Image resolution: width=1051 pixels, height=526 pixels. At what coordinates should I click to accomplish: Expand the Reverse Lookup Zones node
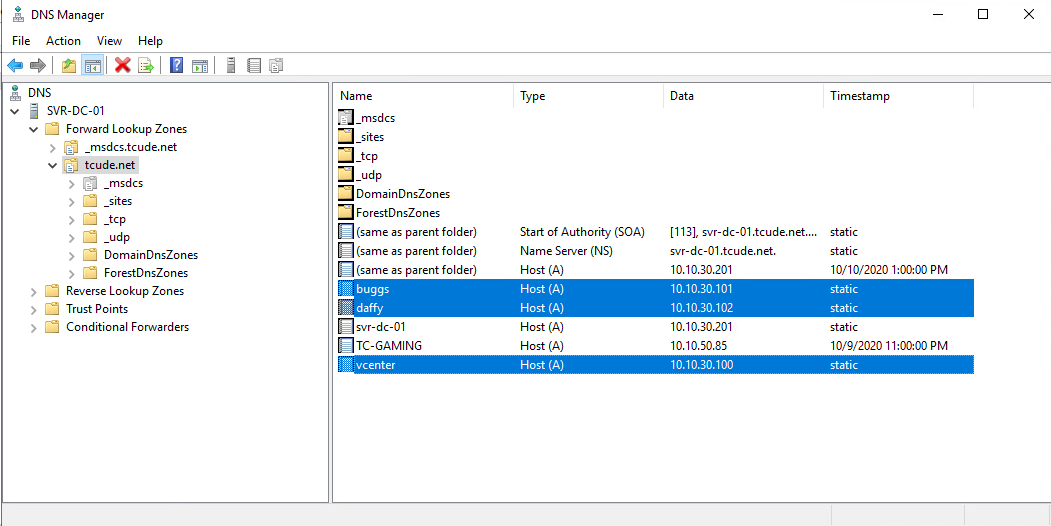click(34, 291)
